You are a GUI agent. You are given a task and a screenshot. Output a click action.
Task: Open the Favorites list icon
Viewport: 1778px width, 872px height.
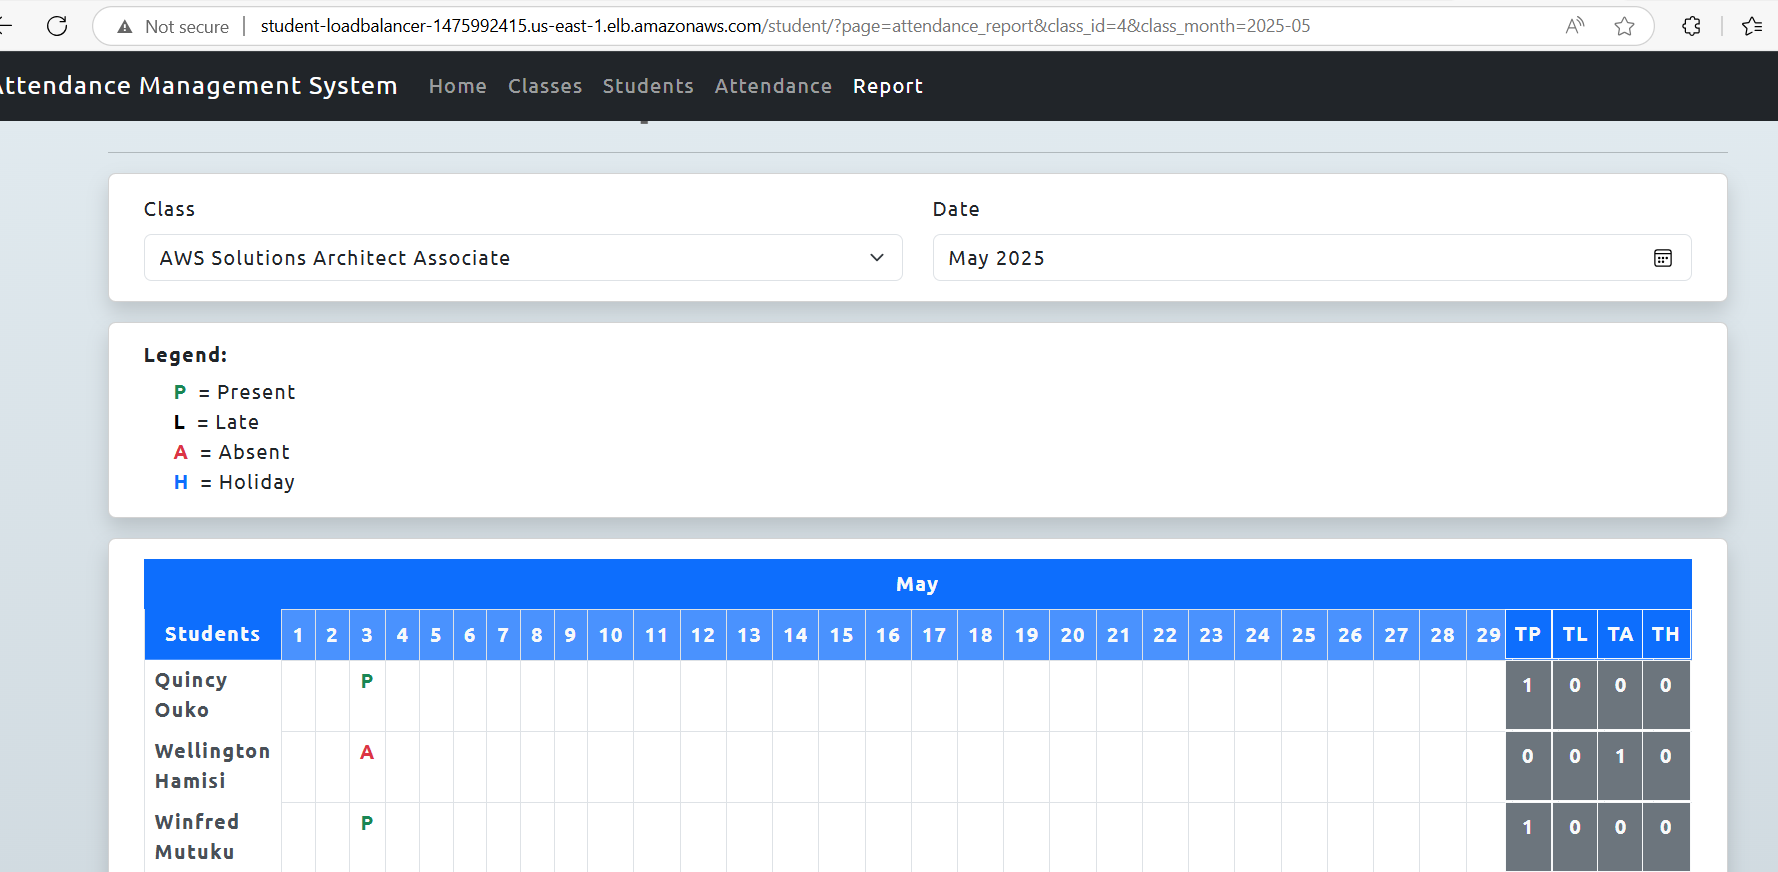click(1752, 26)
